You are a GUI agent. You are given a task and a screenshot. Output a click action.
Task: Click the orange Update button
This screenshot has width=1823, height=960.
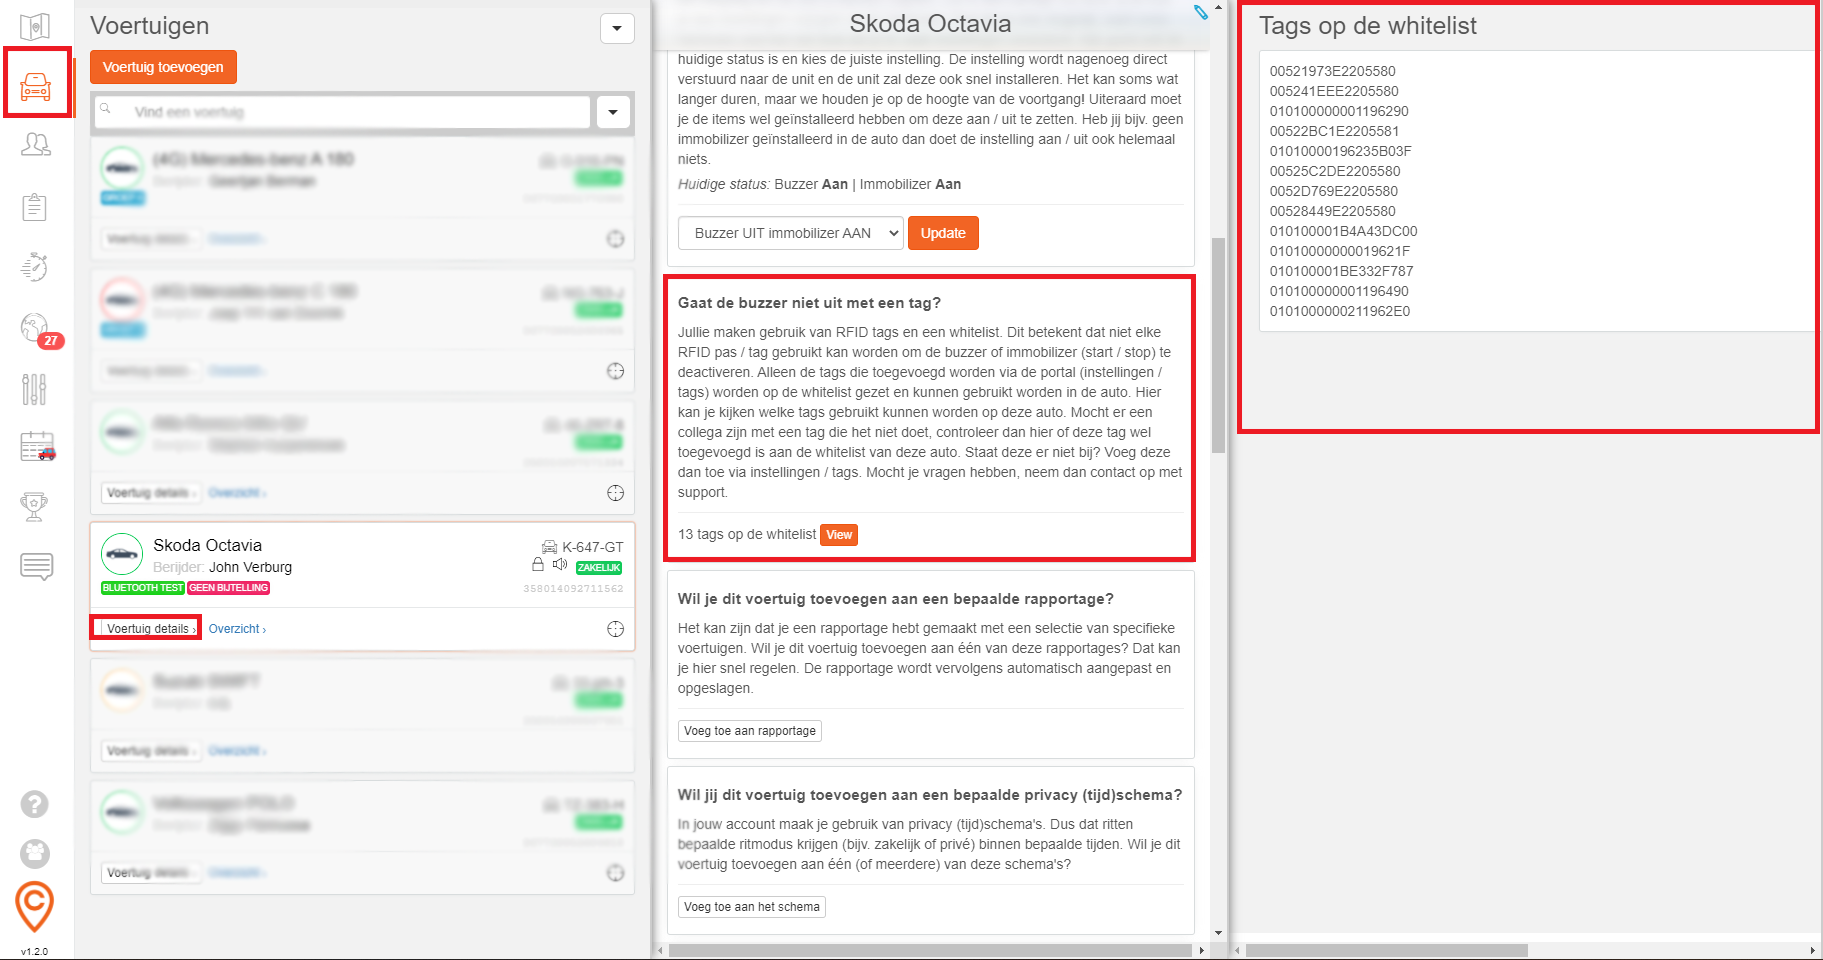coord(943,233)
